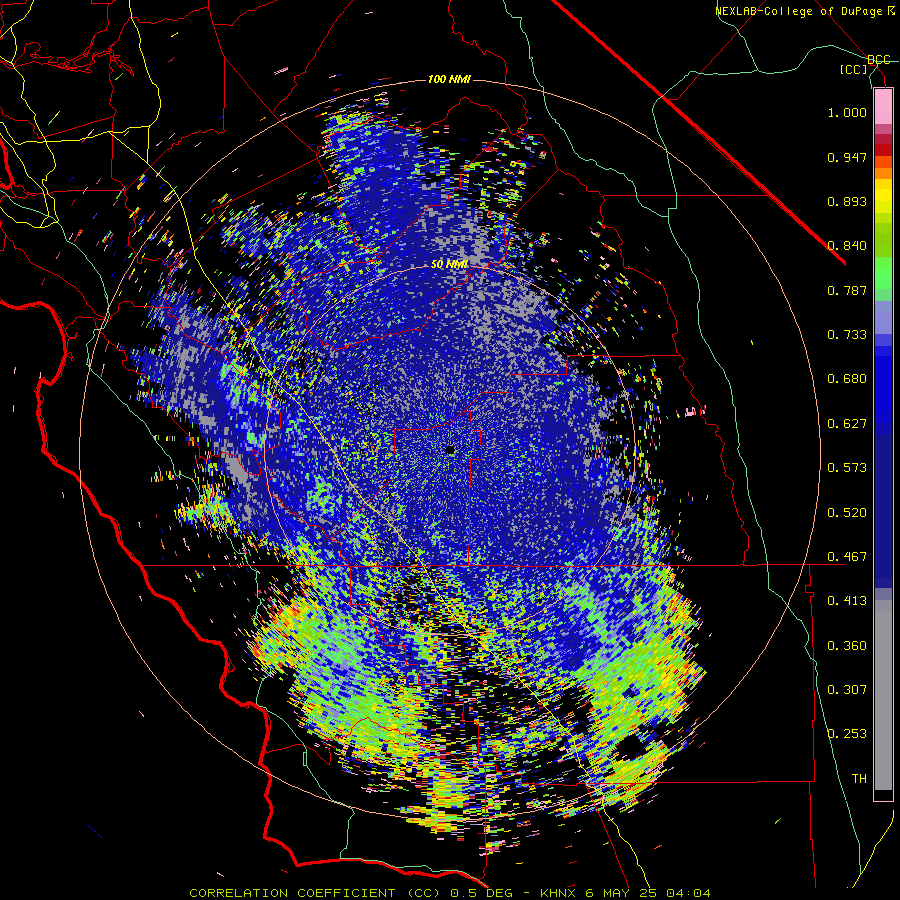Click the KHNX station identifier in caption
The width and height of the screenshot is (900, 900).
(560, 893)
